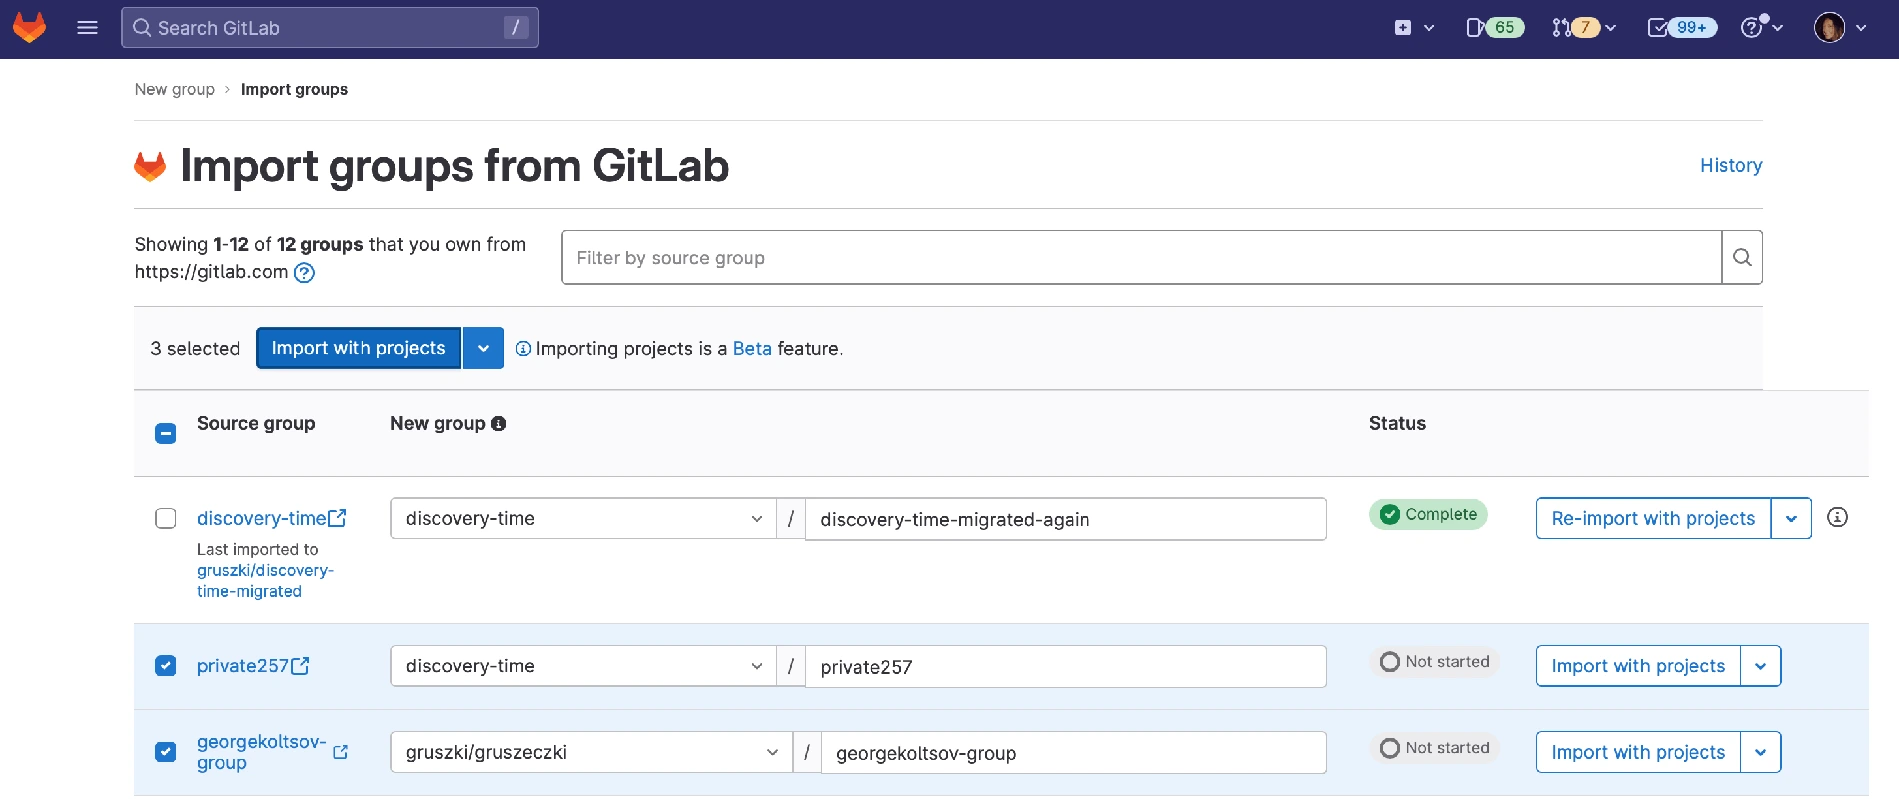Open the user avatar menu
The height and width of the screenshot is (799, 1899).
(x=1840, y=28)
